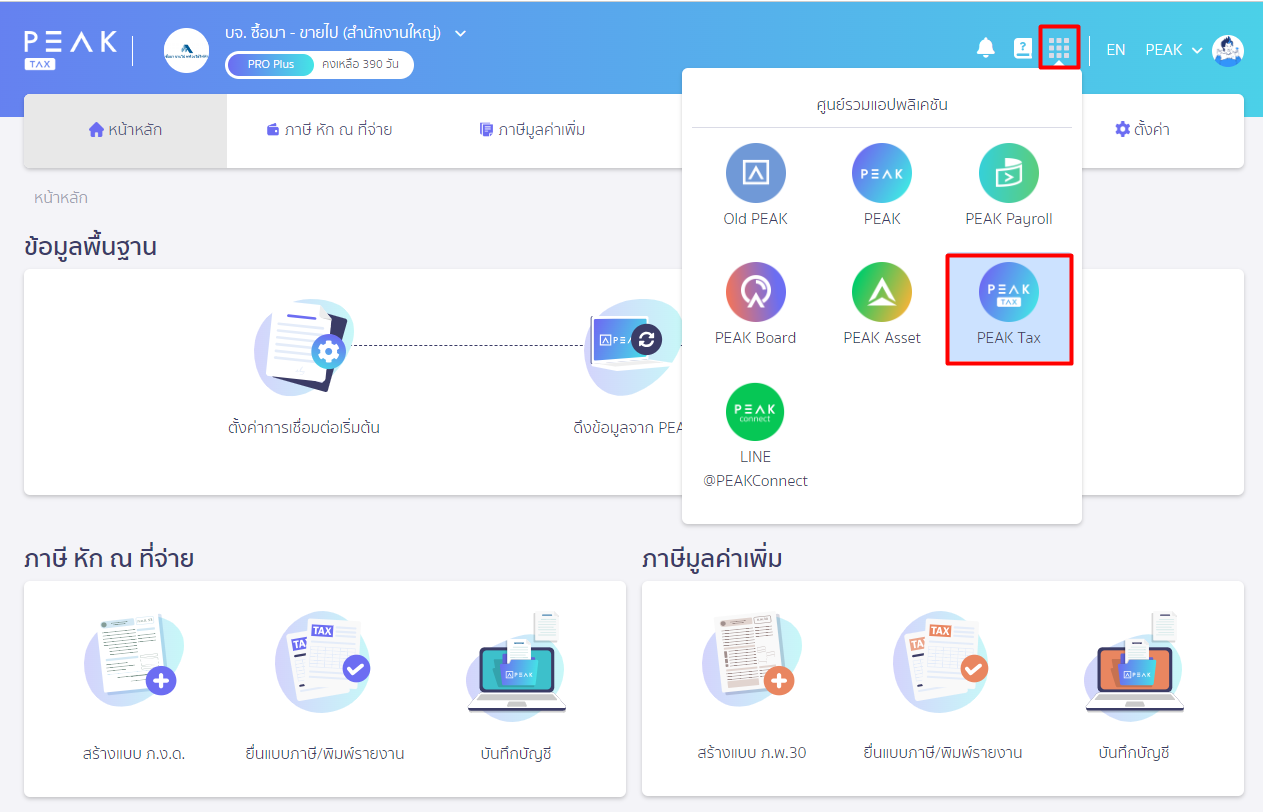This screenshot has height=812, width=1263.
Task: Toggle the application center grid icon
Action: [x=1059, y=48]
